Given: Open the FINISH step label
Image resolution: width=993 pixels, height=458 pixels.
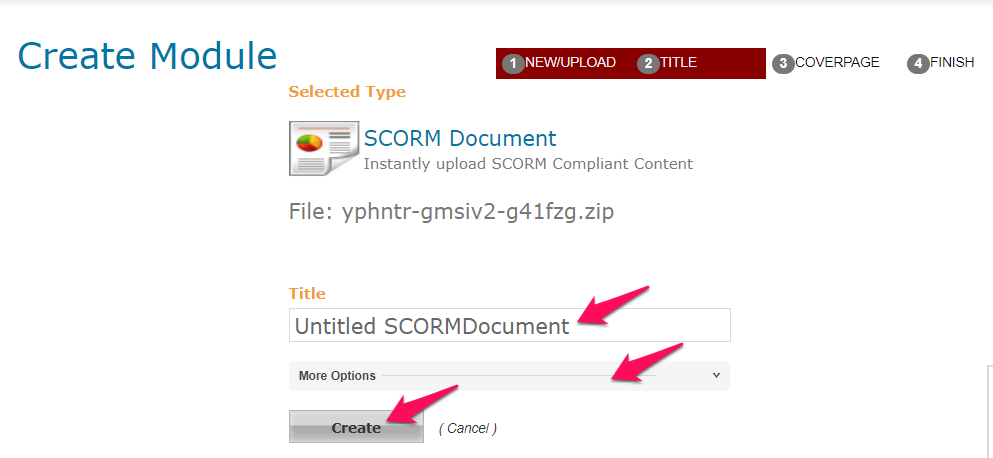Looking at the screenshot, I should tap(952, 62).
